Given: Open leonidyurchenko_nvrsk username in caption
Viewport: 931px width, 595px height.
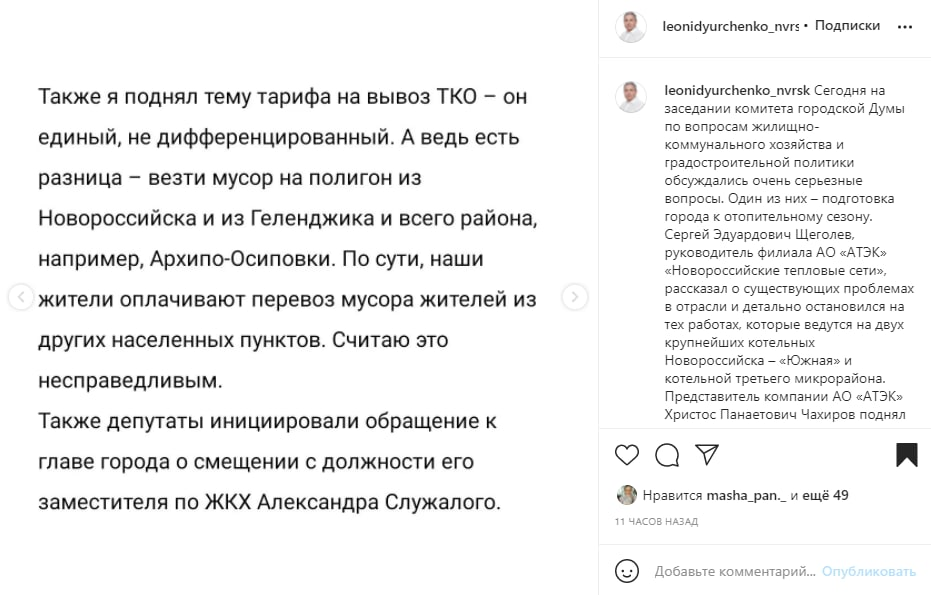Looking at the screenshot, I should point(737,90).
